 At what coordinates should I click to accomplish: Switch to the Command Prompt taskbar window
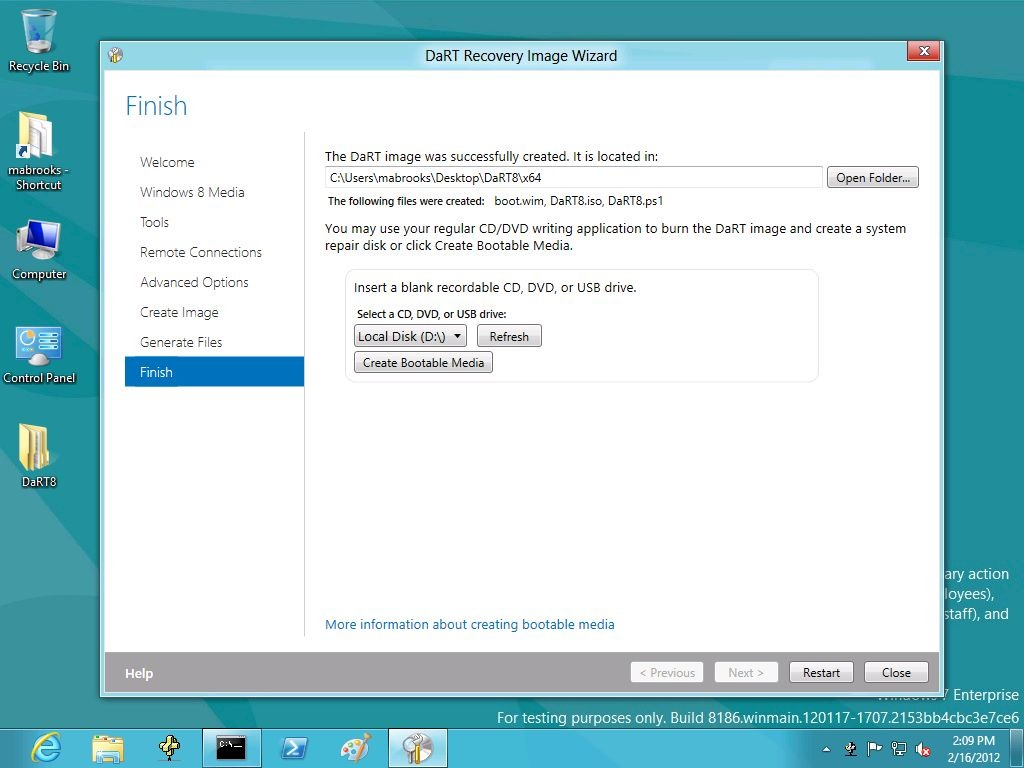click(231, 748)
